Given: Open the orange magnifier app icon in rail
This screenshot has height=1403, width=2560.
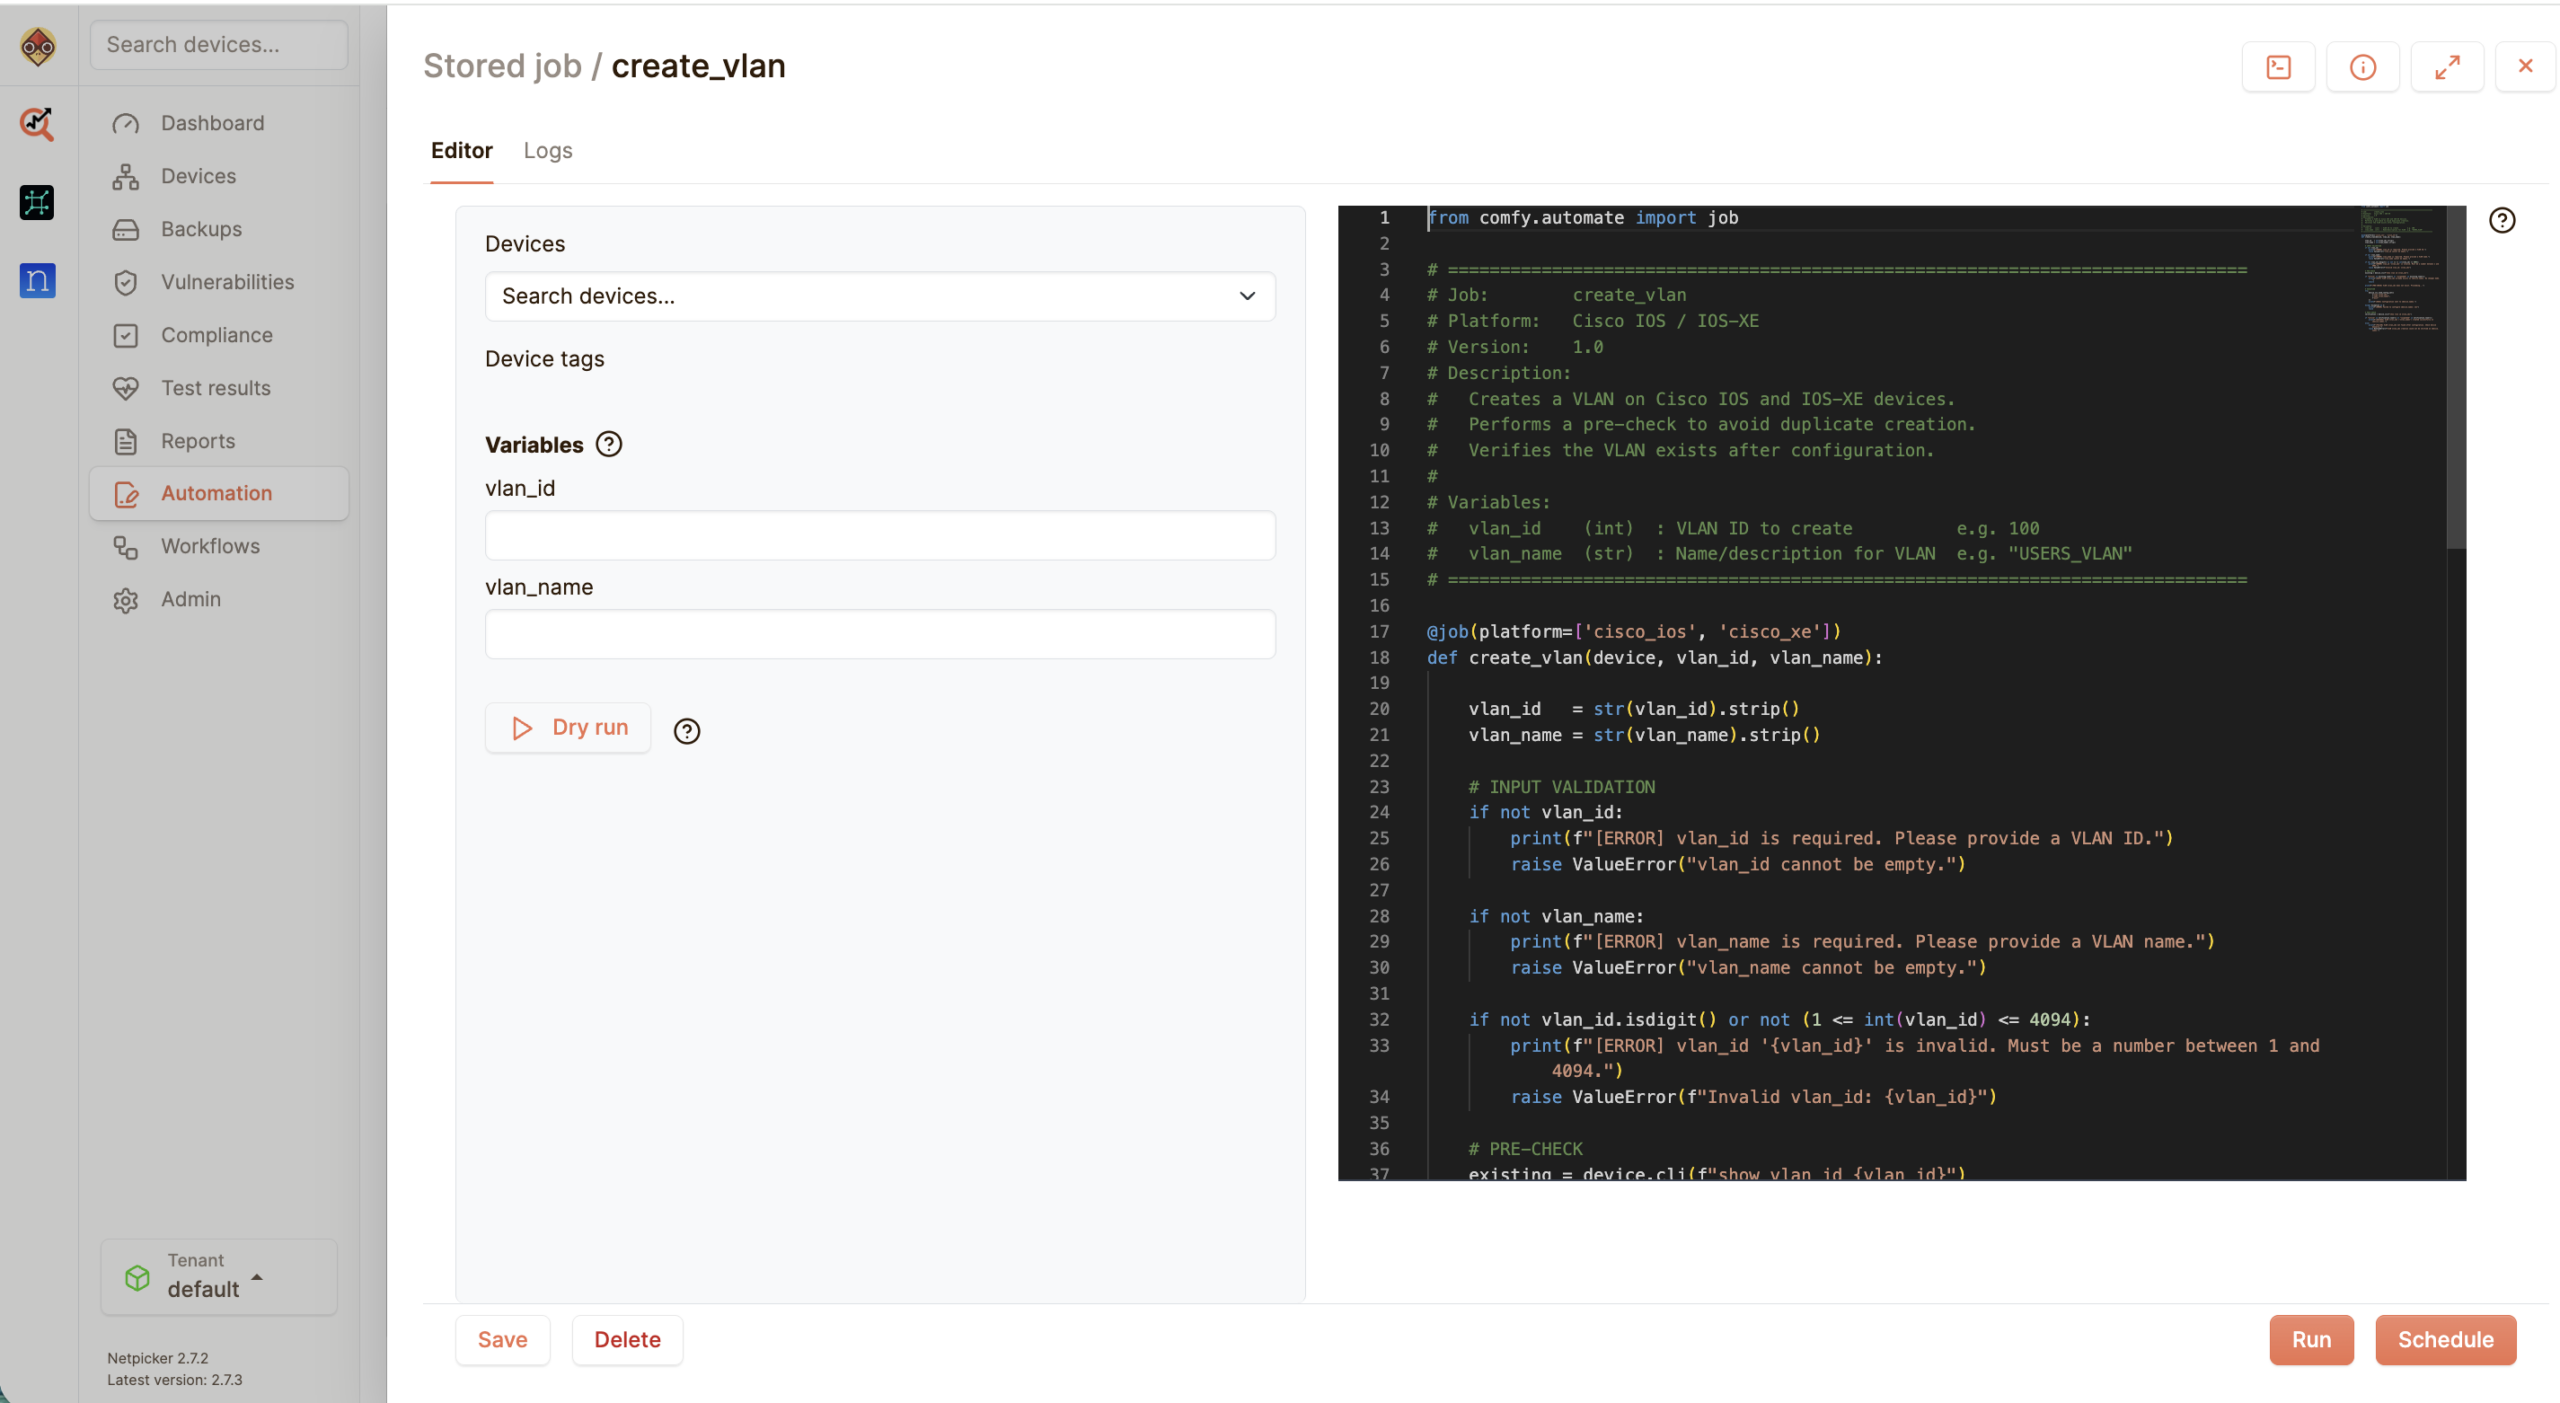Looking at the screenshot, I should tap(37, 124).
